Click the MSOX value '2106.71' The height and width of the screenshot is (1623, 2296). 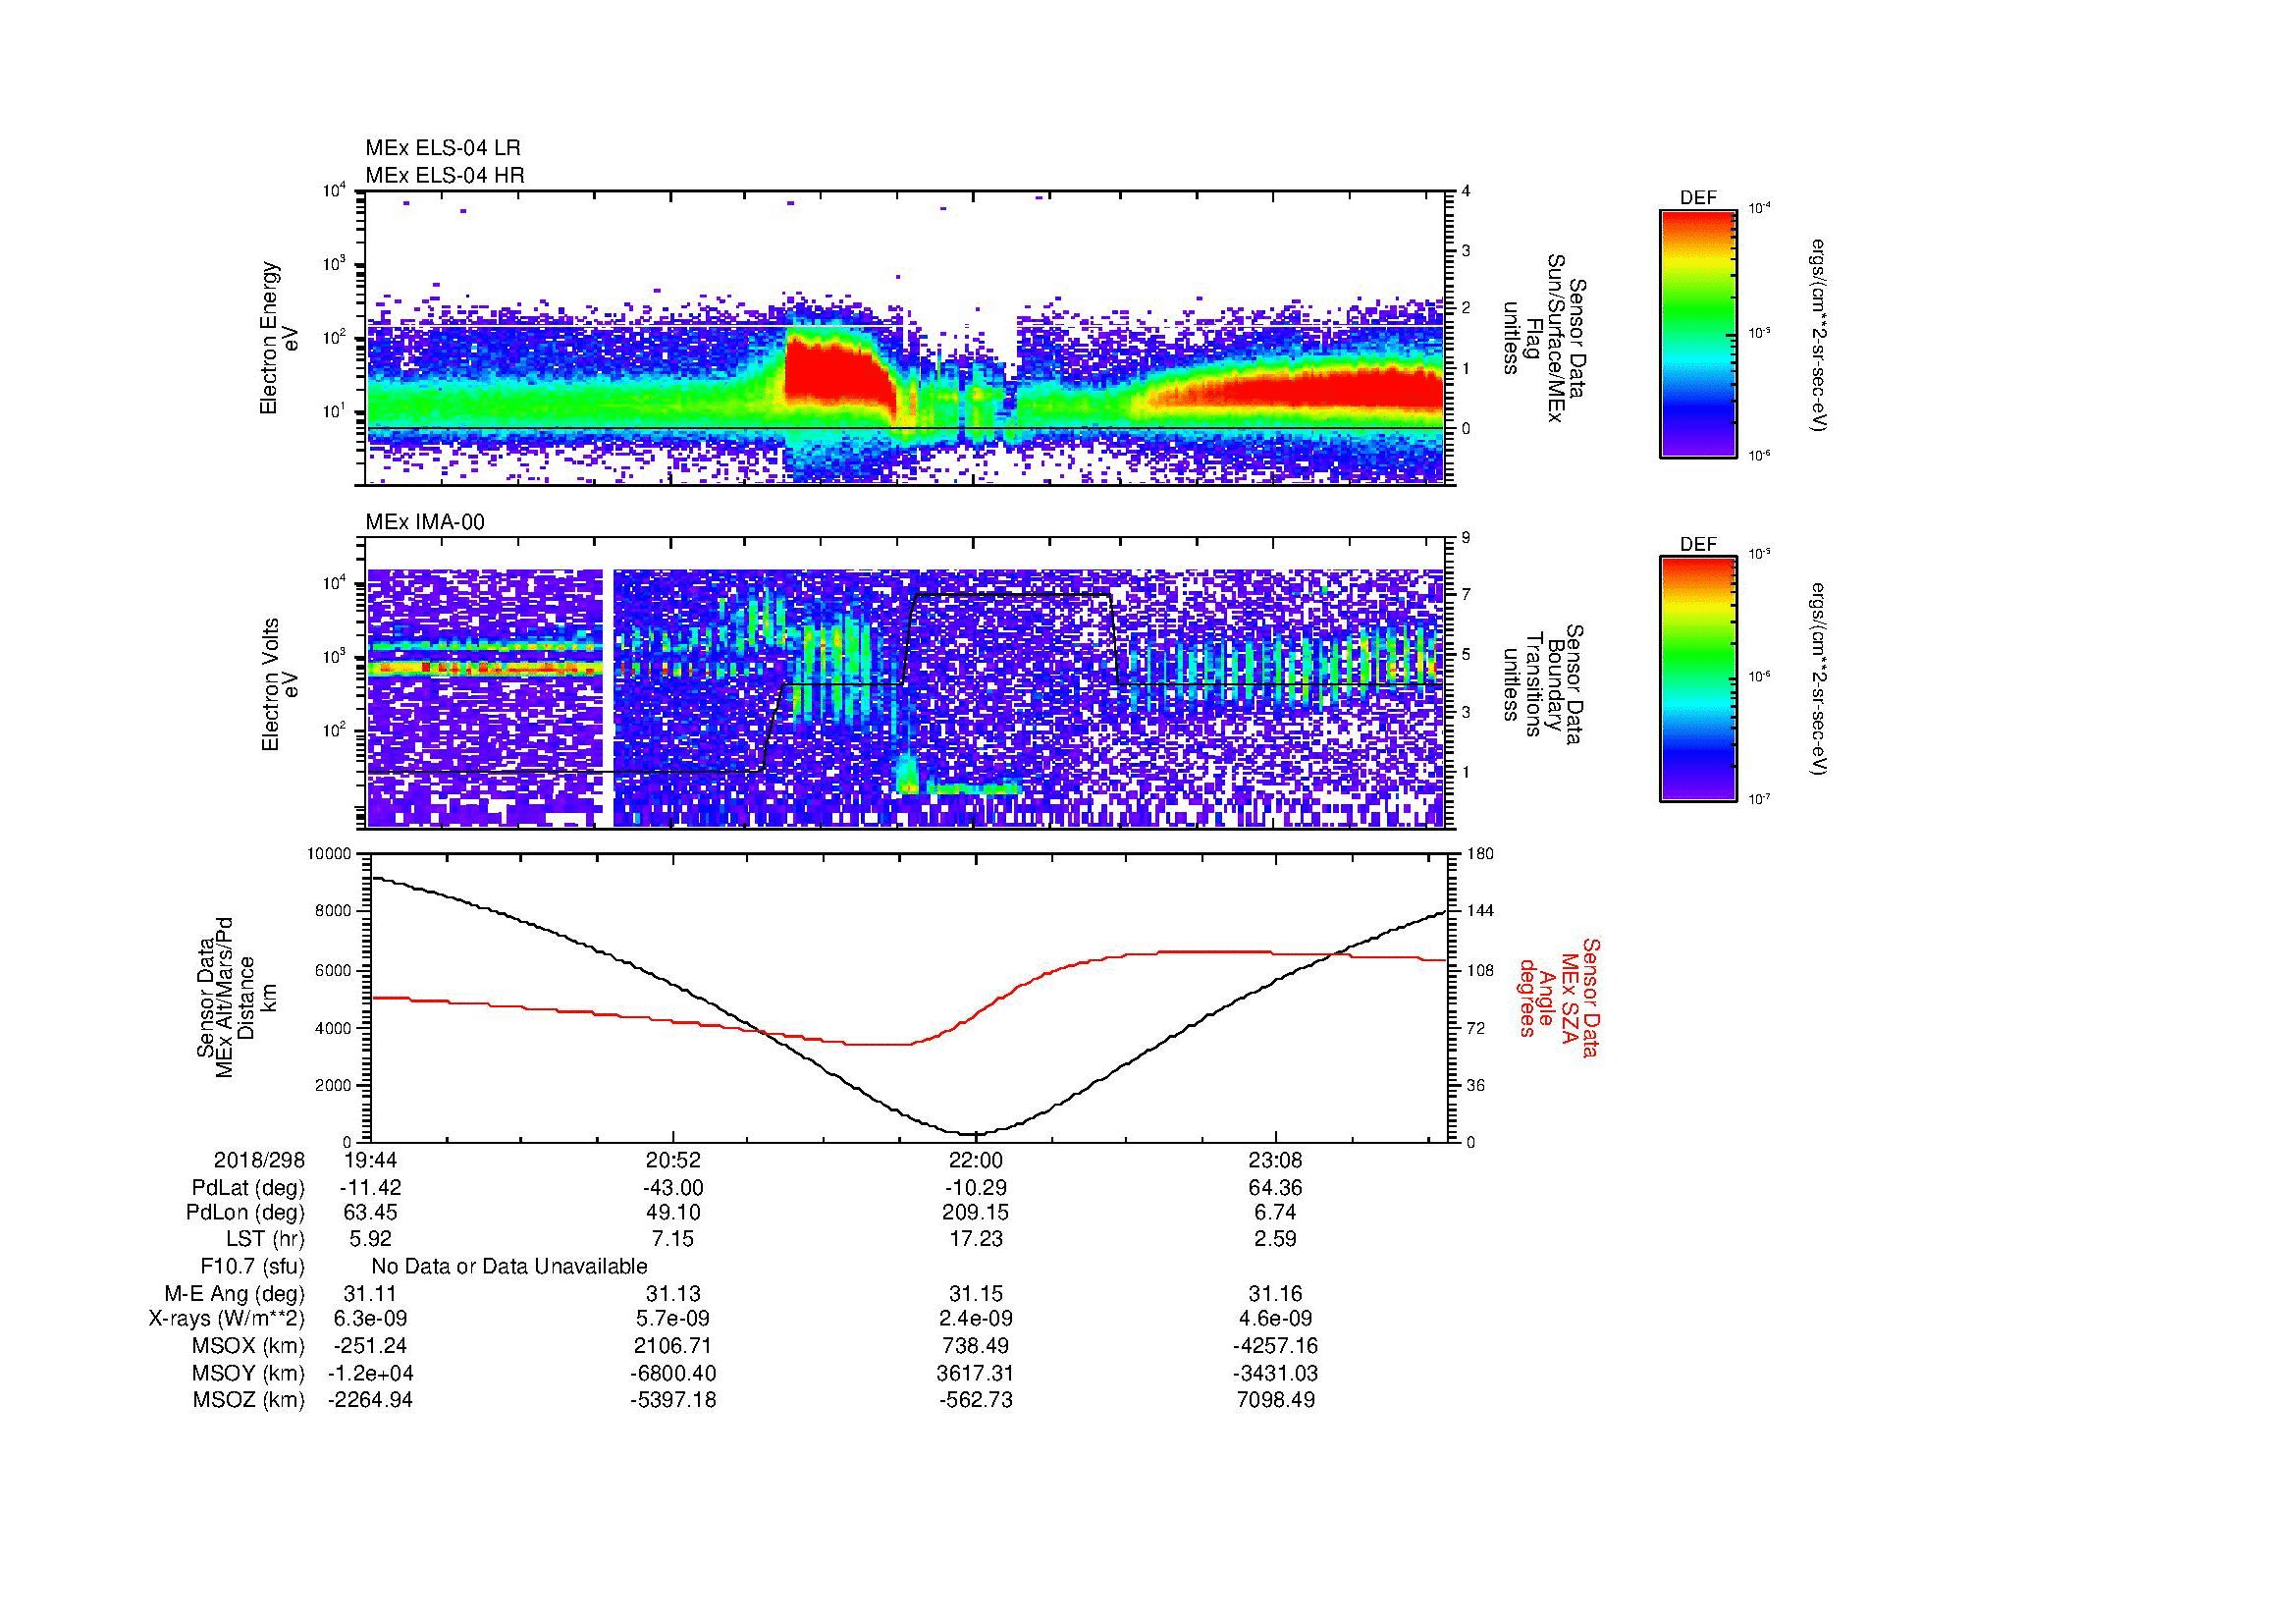(x=673, y=1346)
